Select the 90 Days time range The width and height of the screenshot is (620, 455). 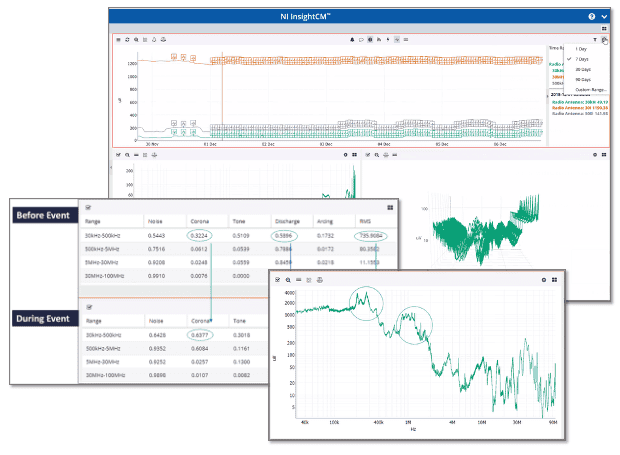583,79
